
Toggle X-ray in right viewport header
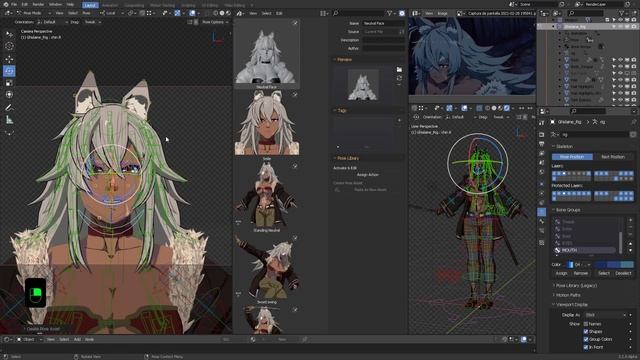click(x=479, y=108)
